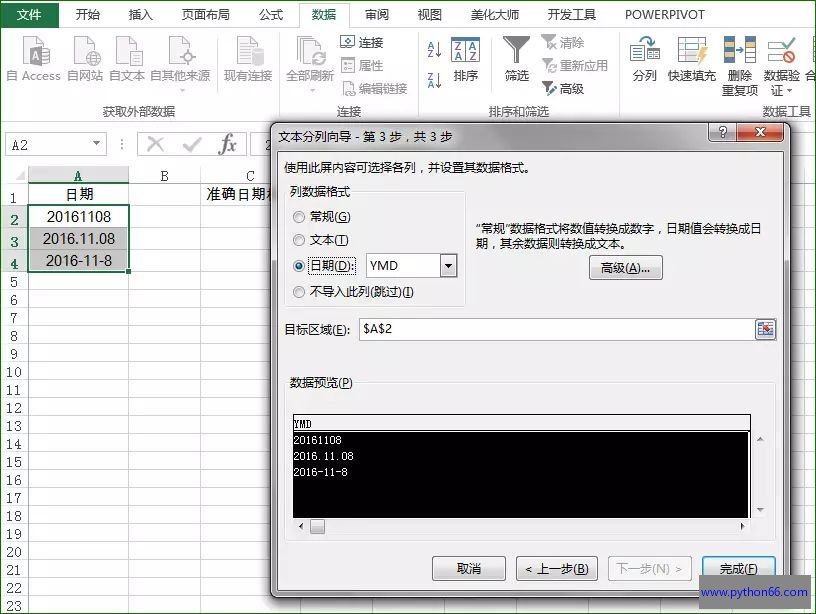
Task: Switch to the 公式 ribbon tab
Action: 270,15
